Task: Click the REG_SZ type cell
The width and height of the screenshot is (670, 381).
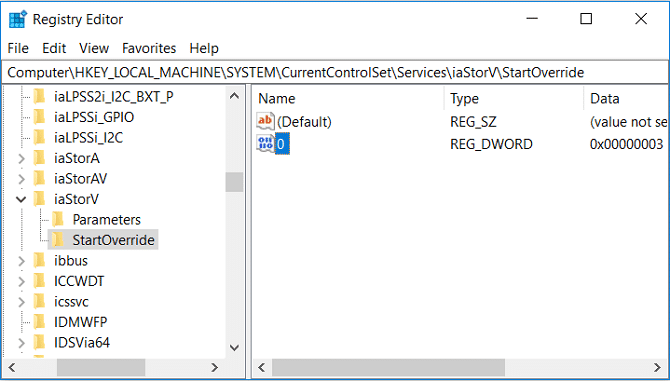Action: pyautogui.click(x=473, y=122)
